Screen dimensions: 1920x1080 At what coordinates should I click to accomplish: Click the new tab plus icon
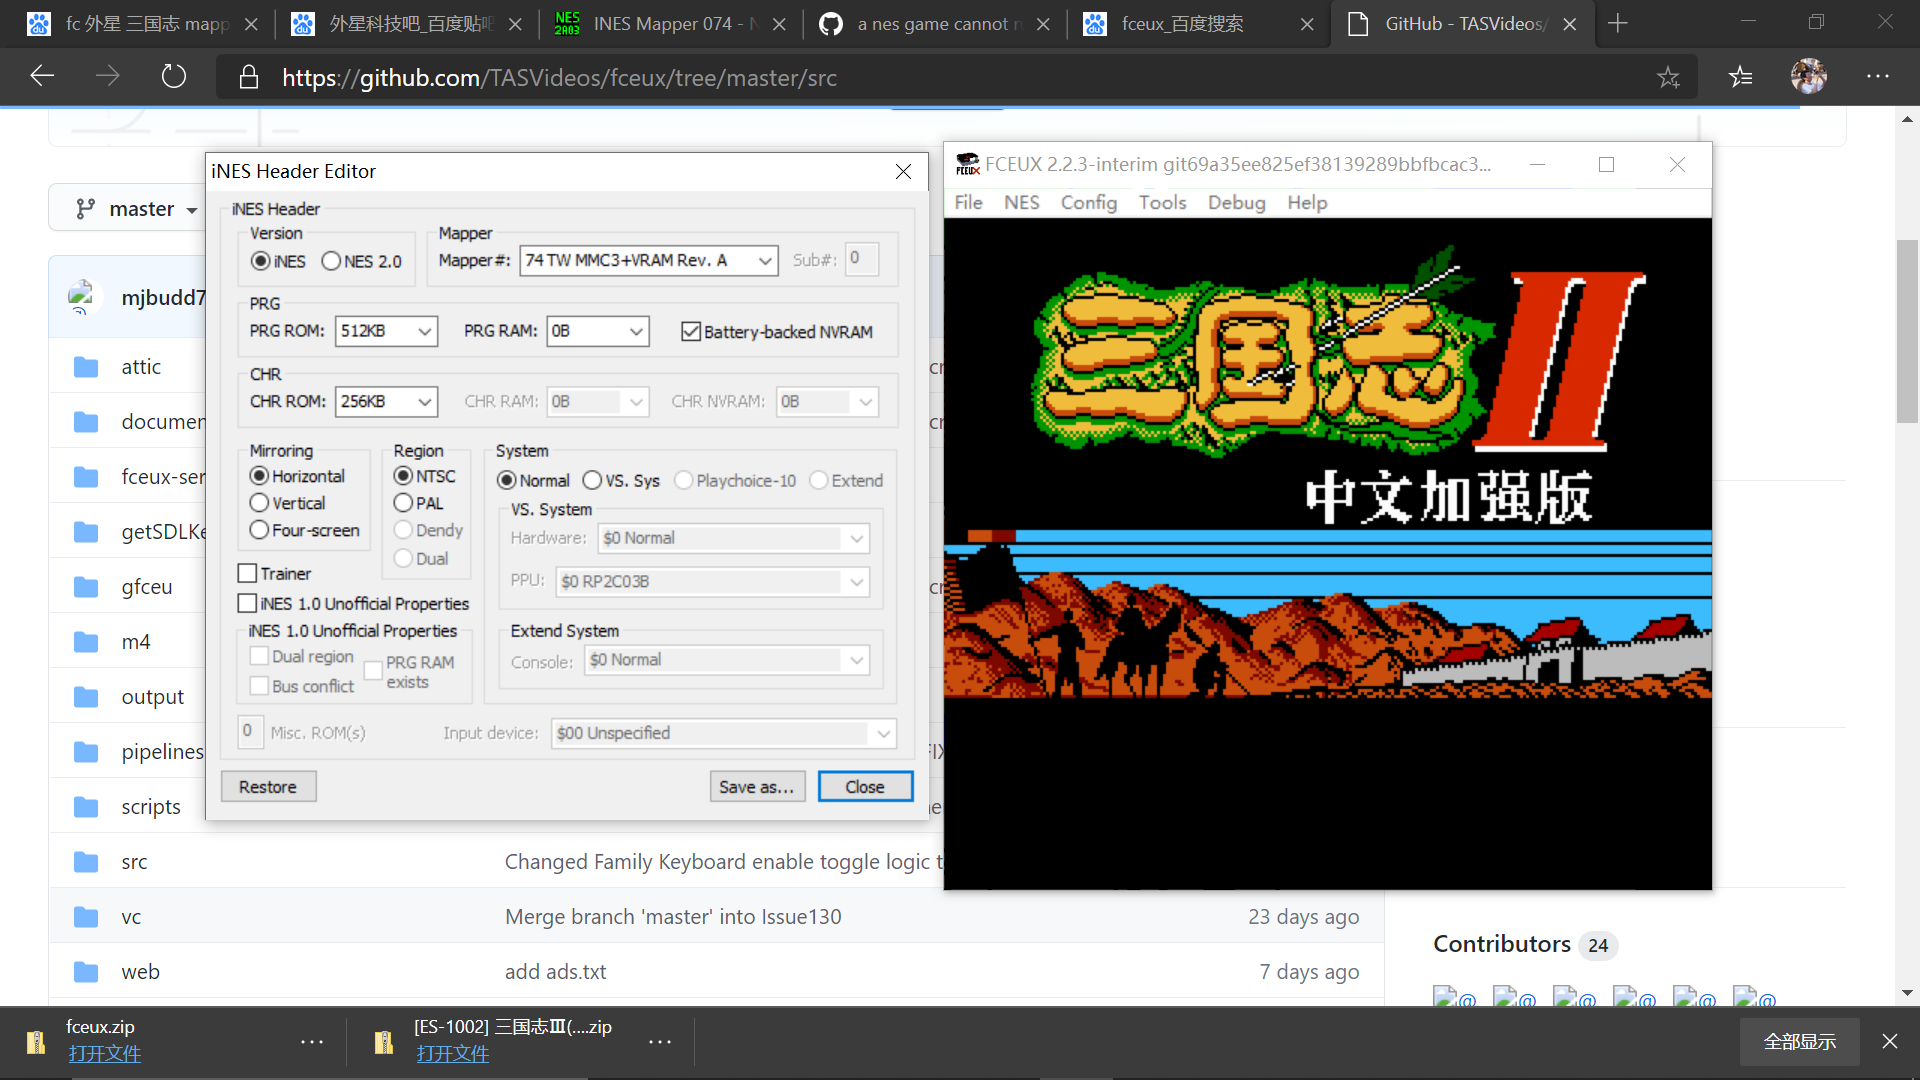[1618, 22]
